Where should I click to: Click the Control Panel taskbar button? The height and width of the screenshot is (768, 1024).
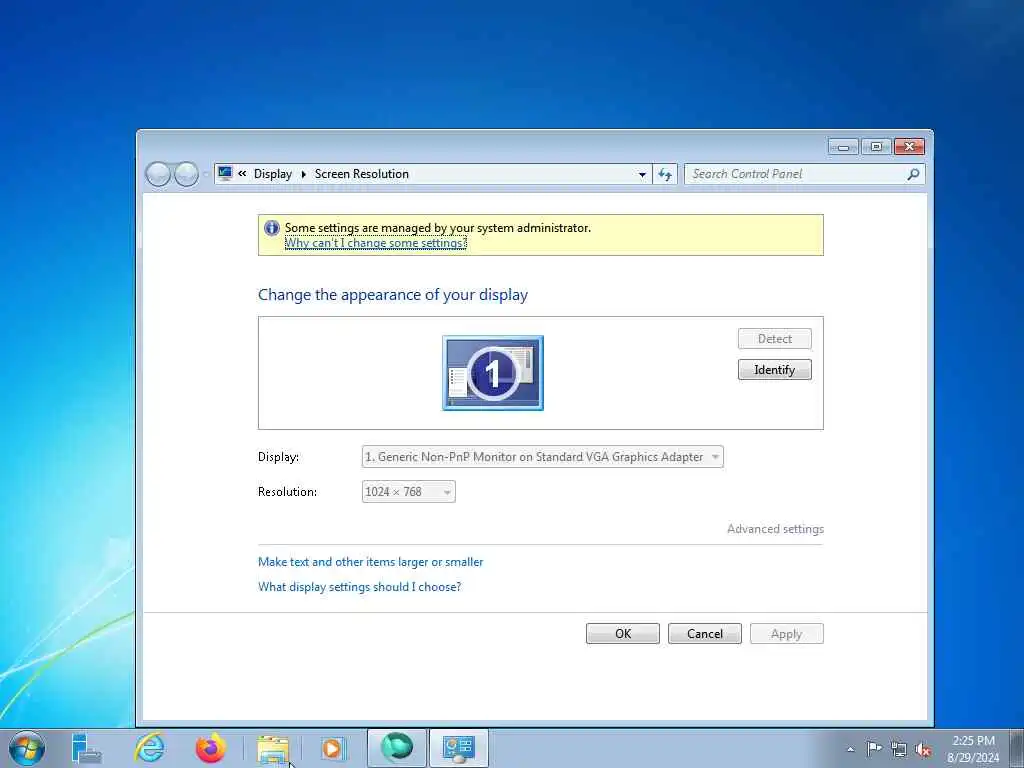point(458,748)
